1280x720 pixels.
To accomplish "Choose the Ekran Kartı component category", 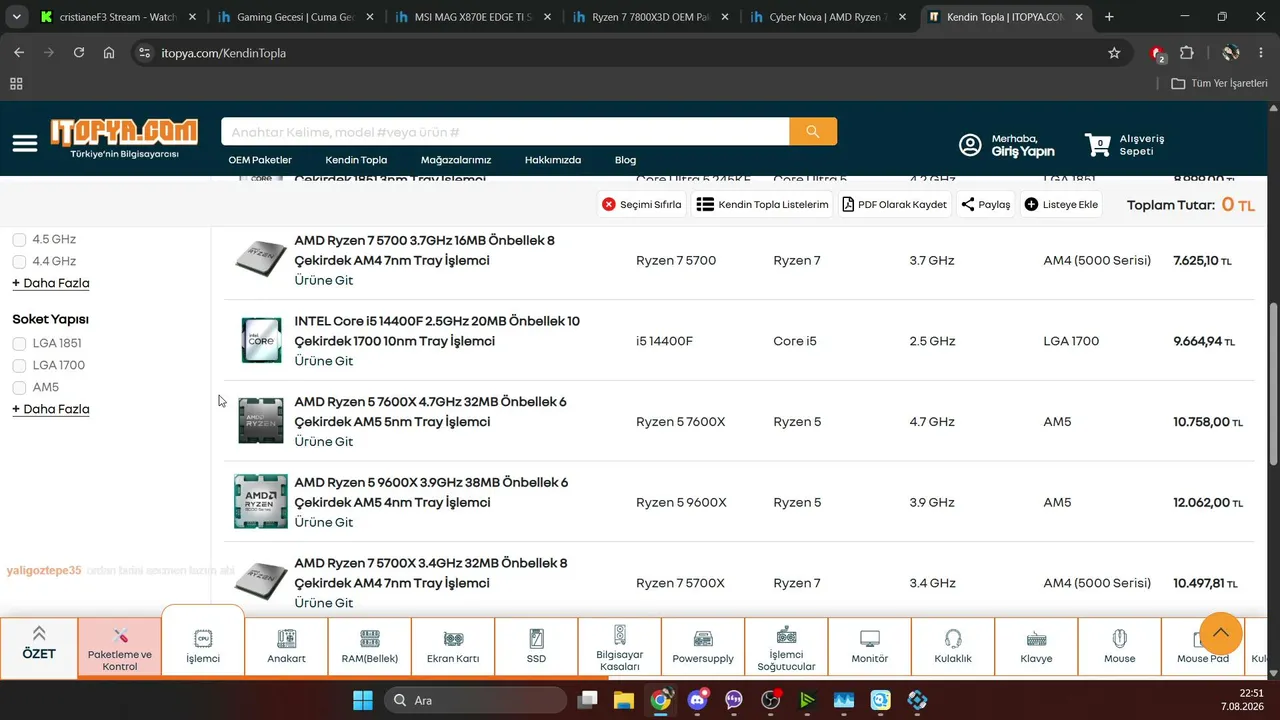I will pyautogui.click(x=453, y=647).
